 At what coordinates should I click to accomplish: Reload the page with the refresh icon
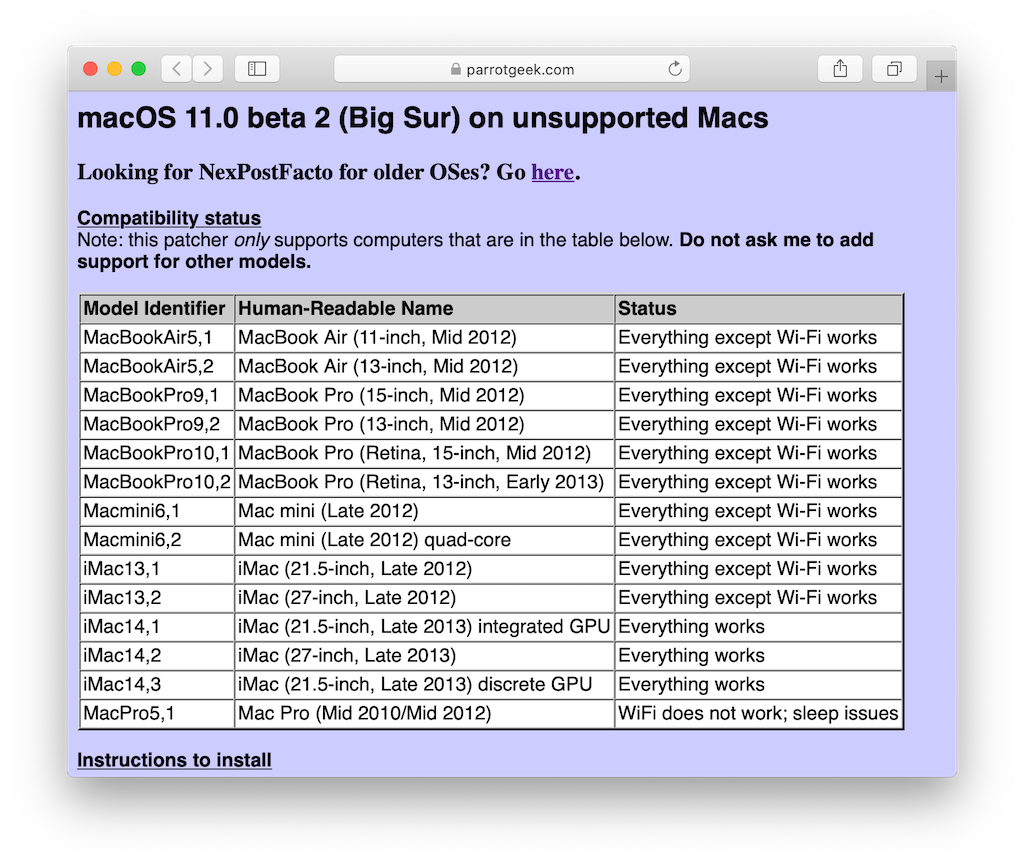click(675, 69)
